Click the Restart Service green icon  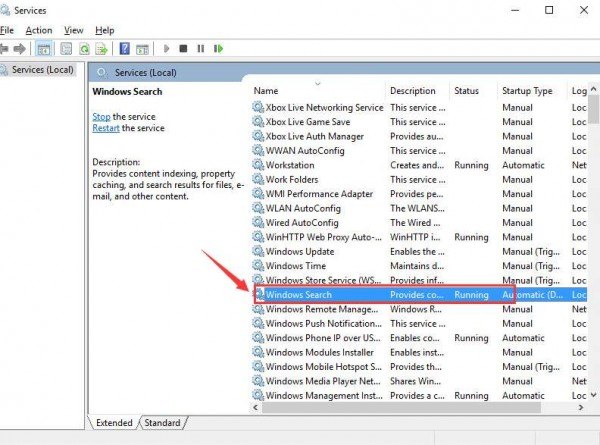pos(218,49)
